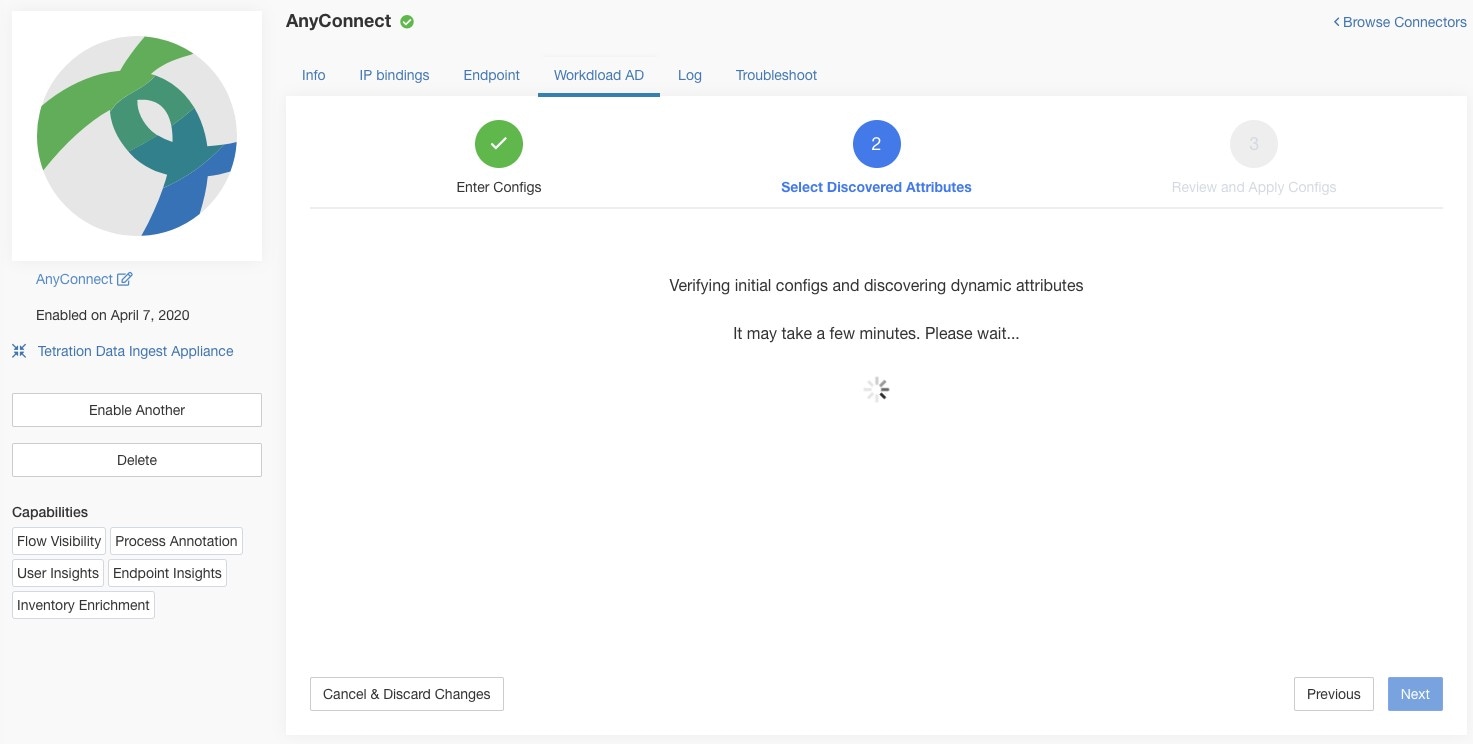Click the green status check icon beside AnyConnect title
1473x744 pixels.
click(407, 21)
